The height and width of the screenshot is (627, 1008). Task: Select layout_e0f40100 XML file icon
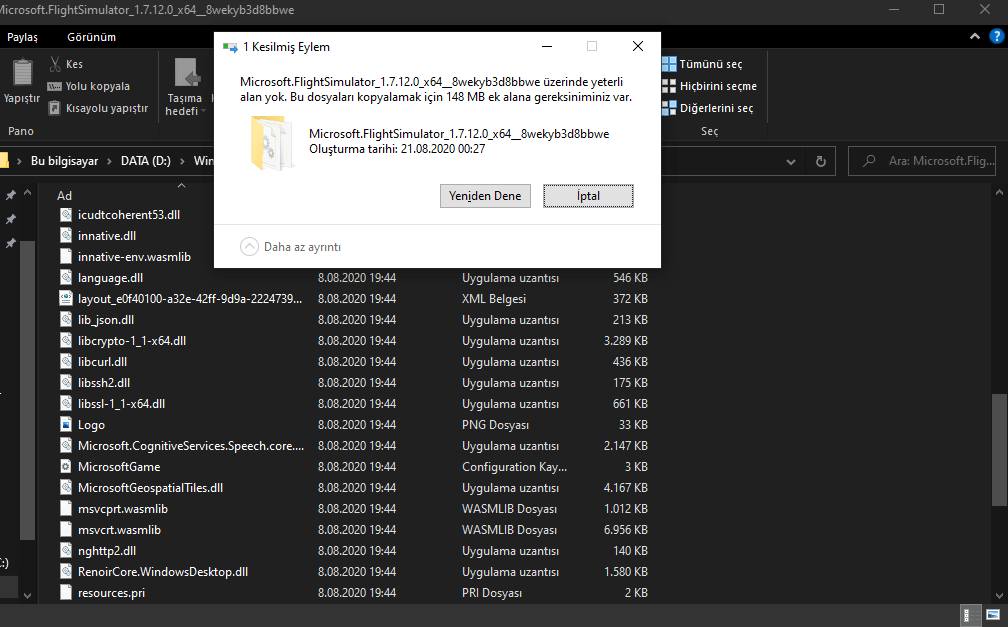coord(66,298)
